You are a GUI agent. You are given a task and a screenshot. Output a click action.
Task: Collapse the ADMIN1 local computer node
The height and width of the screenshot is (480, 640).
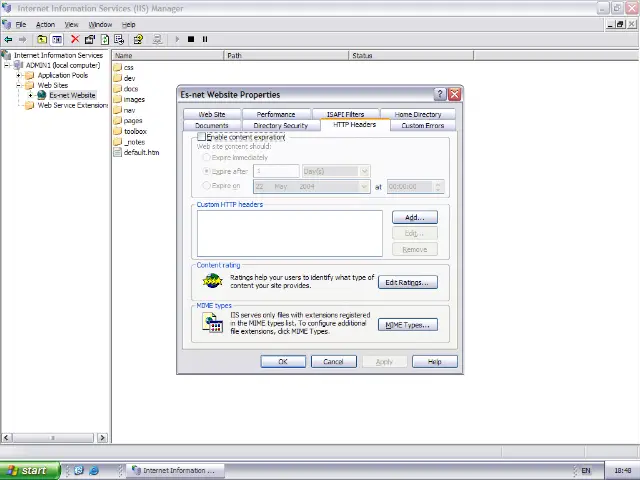click(7, 65)
